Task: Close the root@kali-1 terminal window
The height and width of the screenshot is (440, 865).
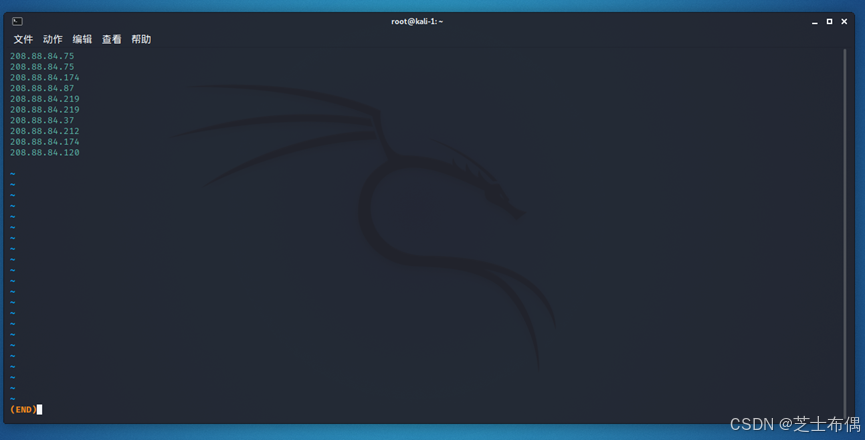Action: [844, 22]
